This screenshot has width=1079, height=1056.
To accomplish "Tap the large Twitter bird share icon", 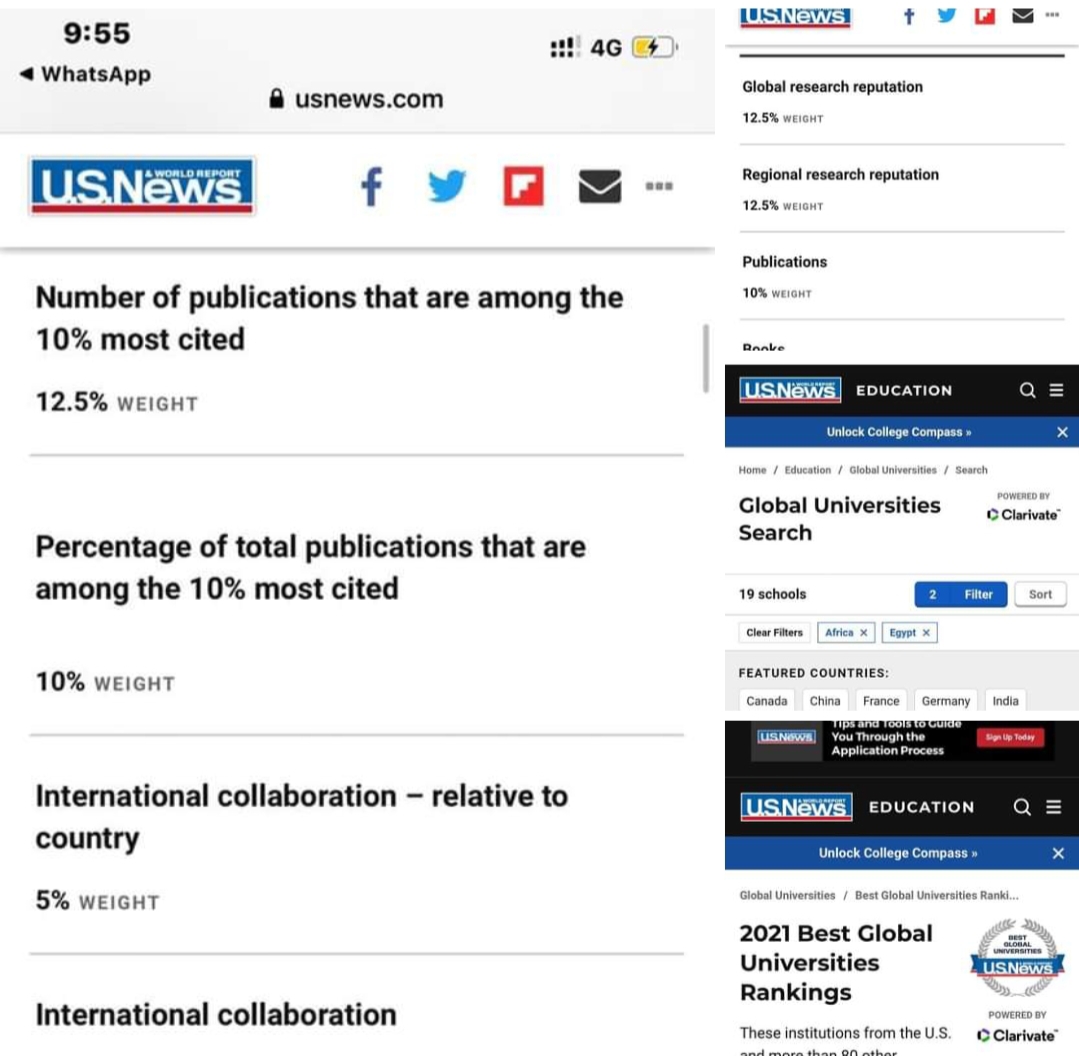I will (446, 187).
